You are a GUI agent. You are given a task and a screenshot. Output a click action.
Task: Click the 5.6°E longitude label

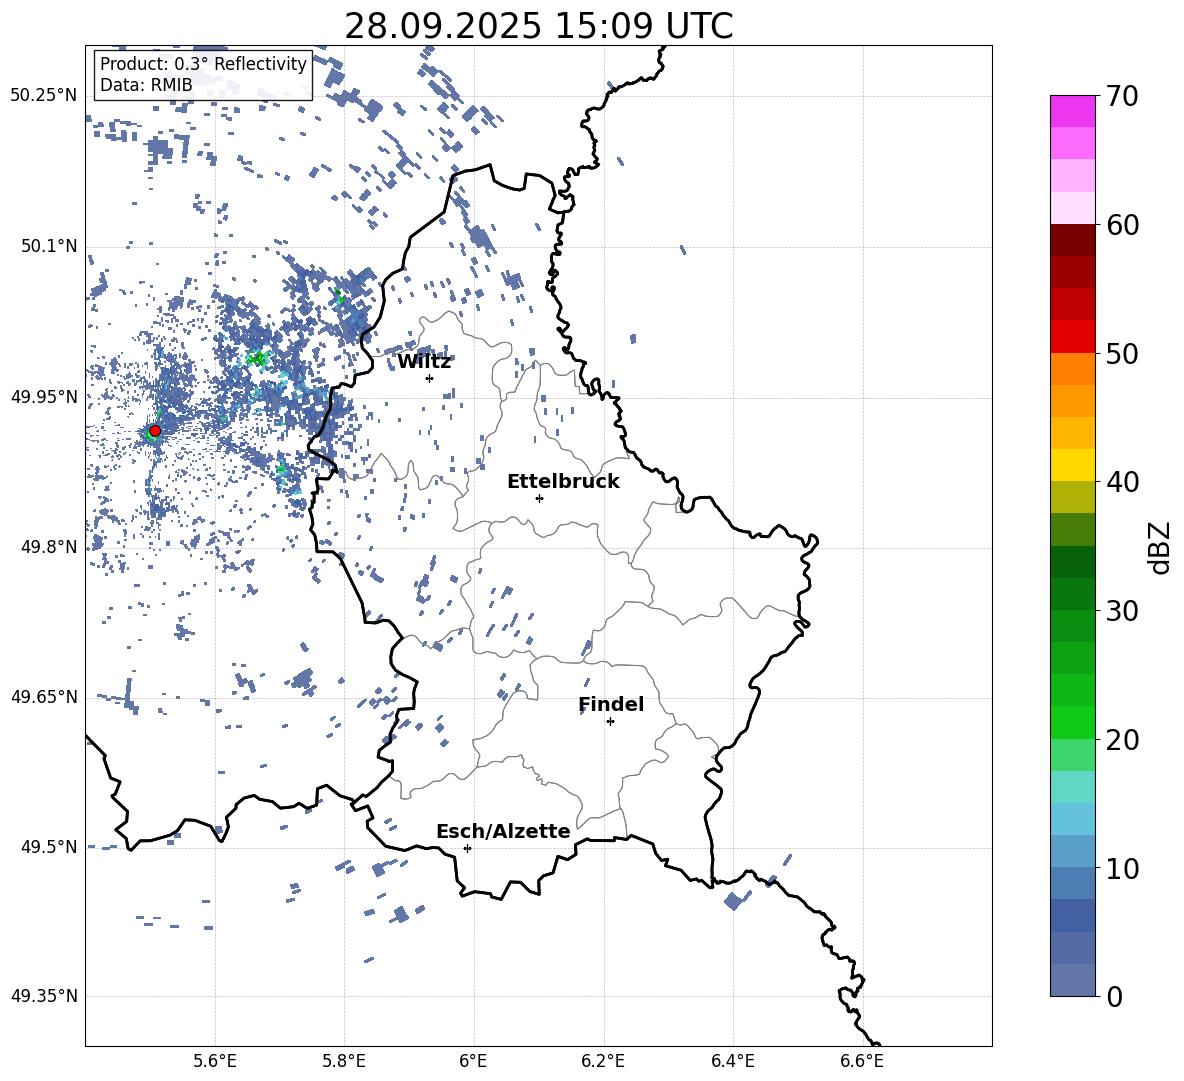coord(215,1062)
